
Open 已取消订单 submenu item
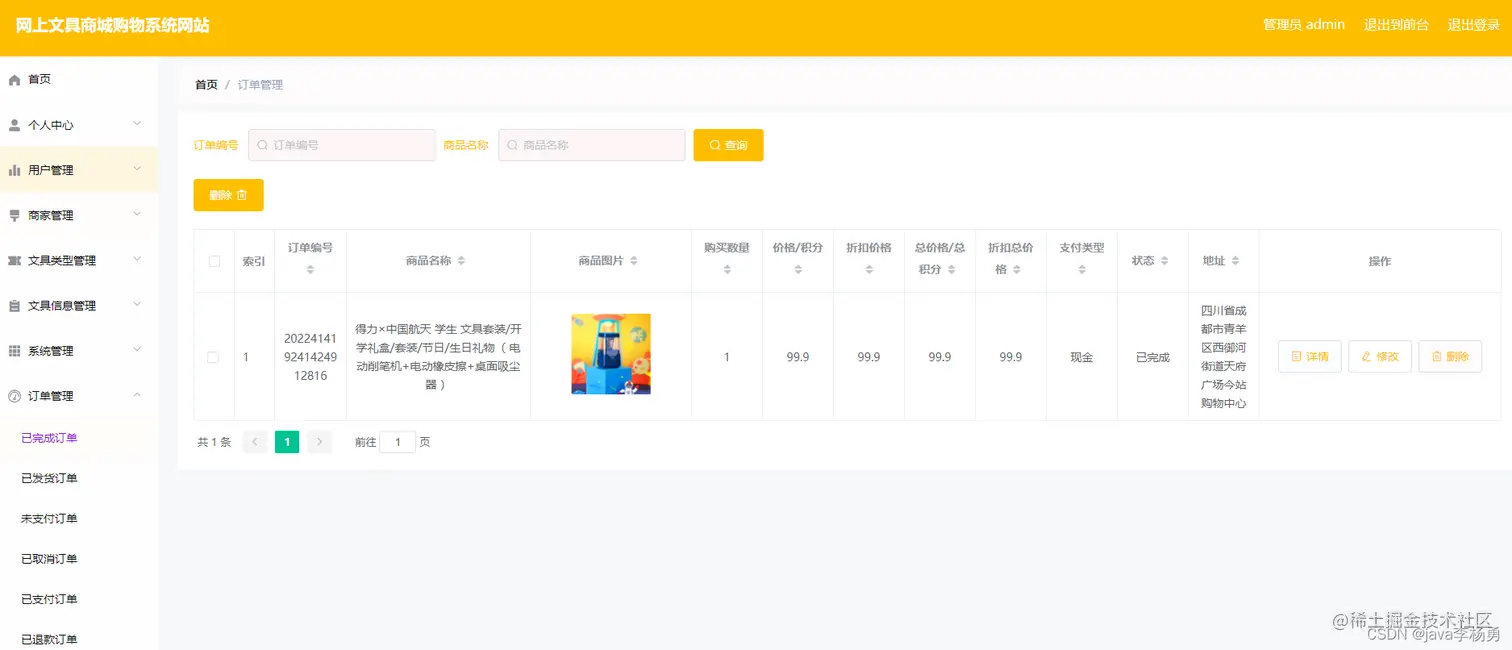coord(79,559)
